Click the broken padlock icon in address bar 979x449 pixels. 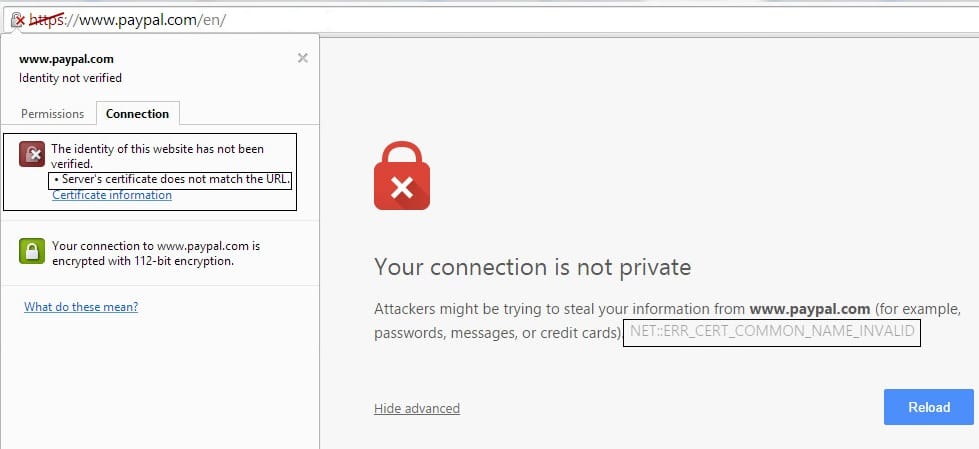point(17,20)
